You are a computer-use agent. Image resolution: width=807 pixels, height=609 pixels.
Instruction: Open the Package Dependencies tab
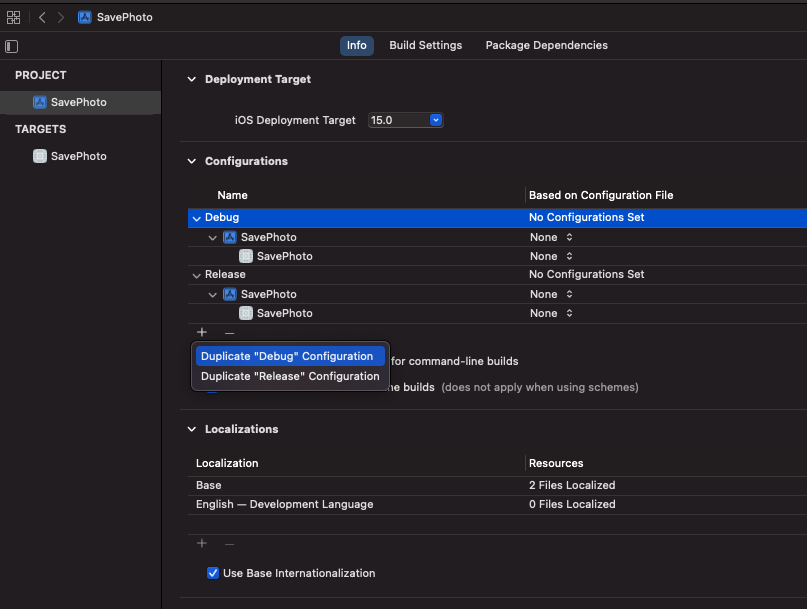(546, 45)
